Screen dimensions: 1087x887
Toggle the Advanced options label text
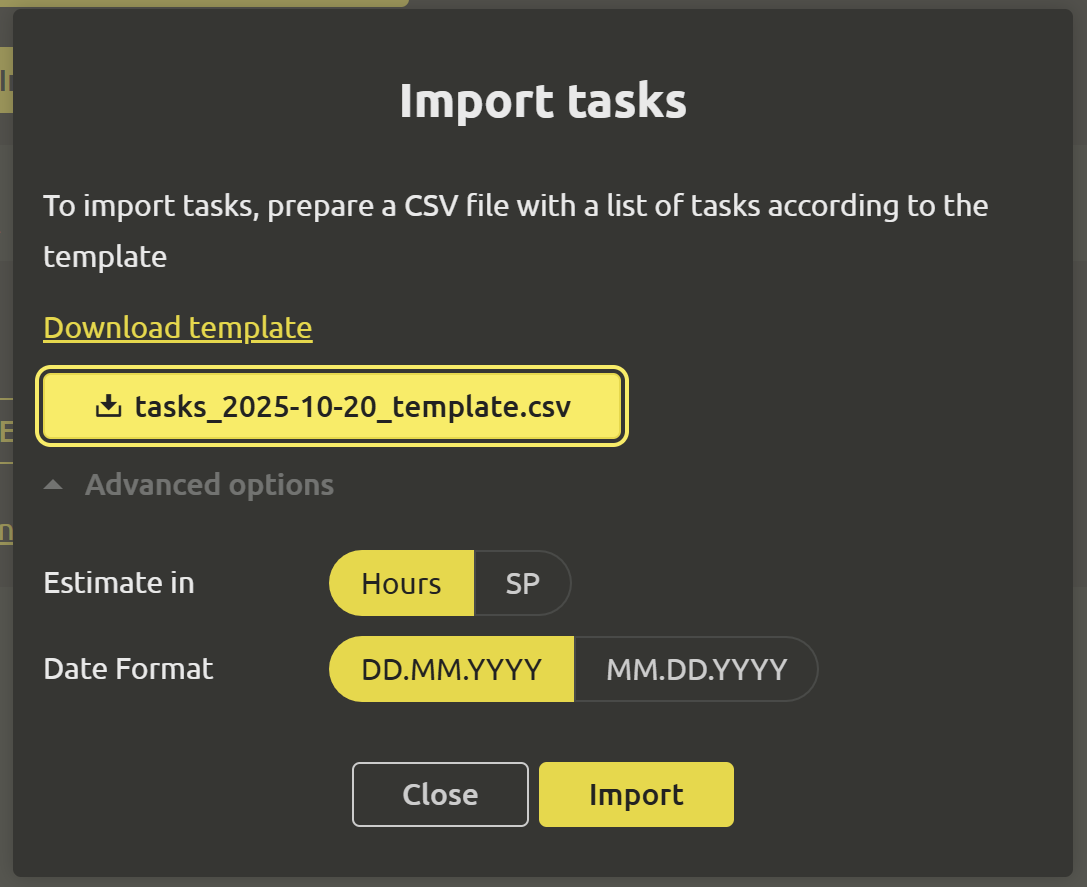(x=209, y=485)
